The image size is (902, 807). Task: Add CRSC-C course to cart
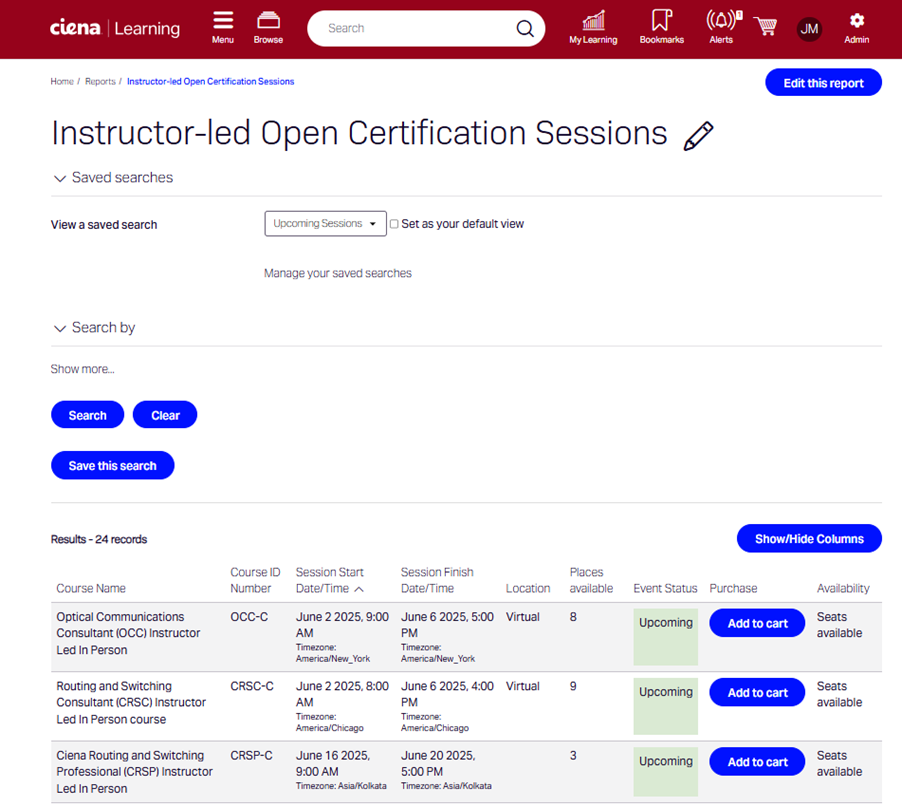point(757,693)
